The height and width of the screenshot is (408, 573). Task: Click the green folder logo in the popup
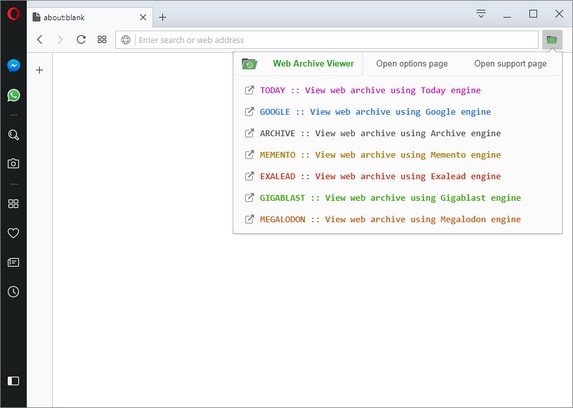pos(250,64)
